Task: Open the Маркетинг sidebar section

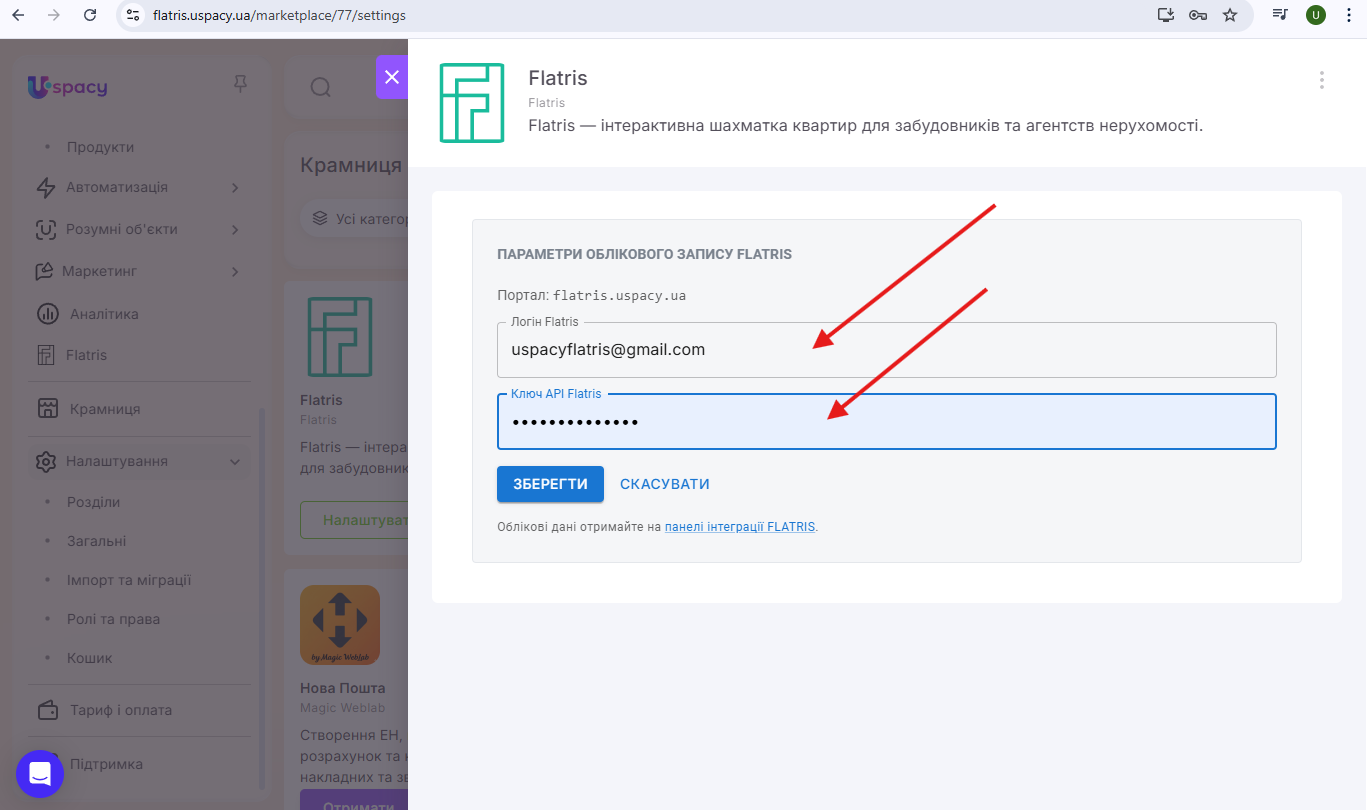Action: (x=99, y=271)
